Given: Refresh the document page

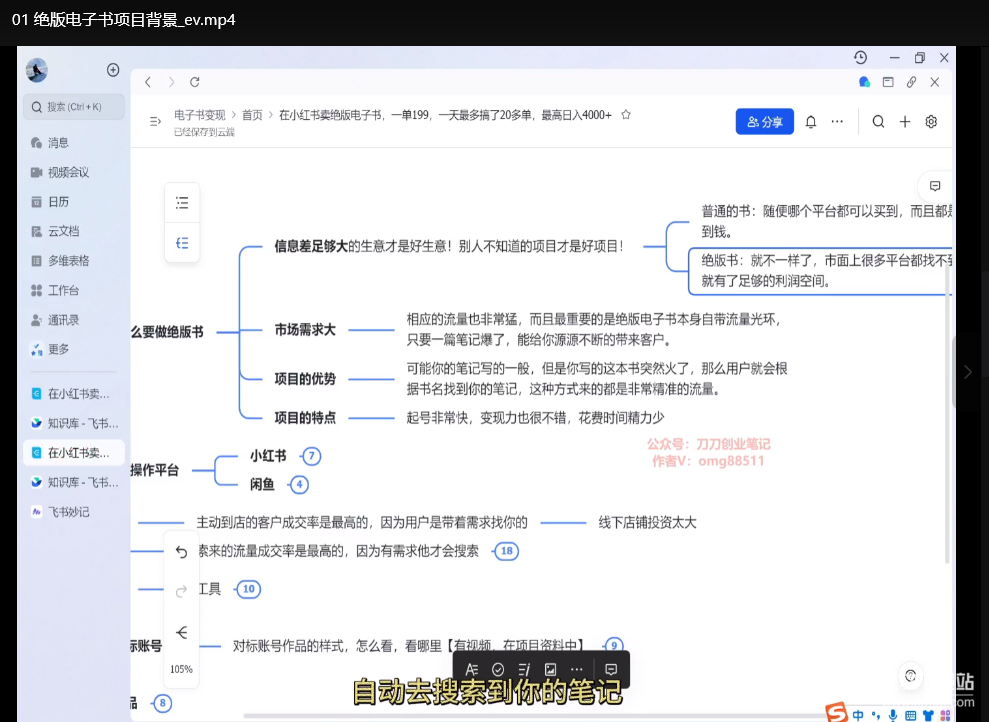Looking at the screenshot, I should pos(195,82).
